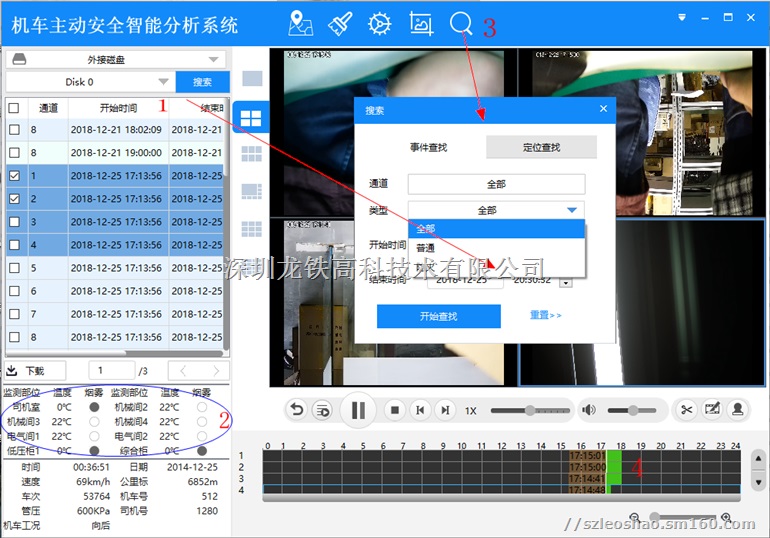
Task: Adjust the playback speed slider
Action: tap(530, 410)
